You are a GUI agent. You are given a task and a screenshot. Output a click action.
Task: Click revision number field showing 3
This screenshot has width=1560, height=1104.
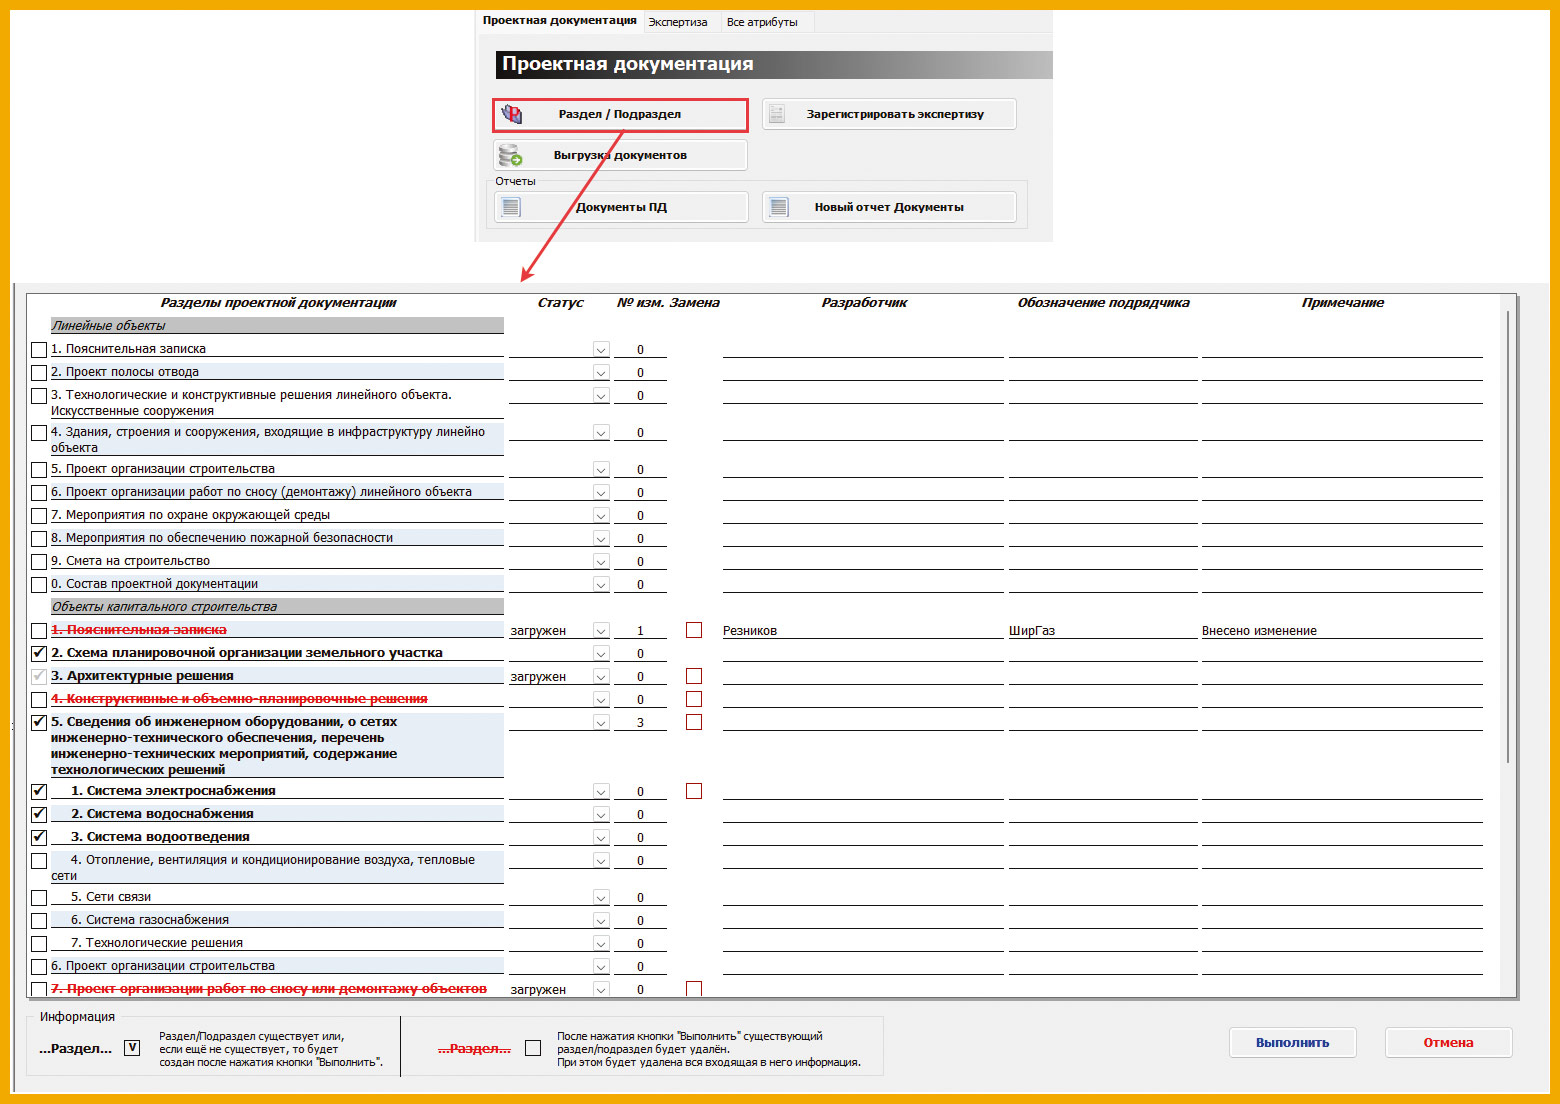pos(640,723)
